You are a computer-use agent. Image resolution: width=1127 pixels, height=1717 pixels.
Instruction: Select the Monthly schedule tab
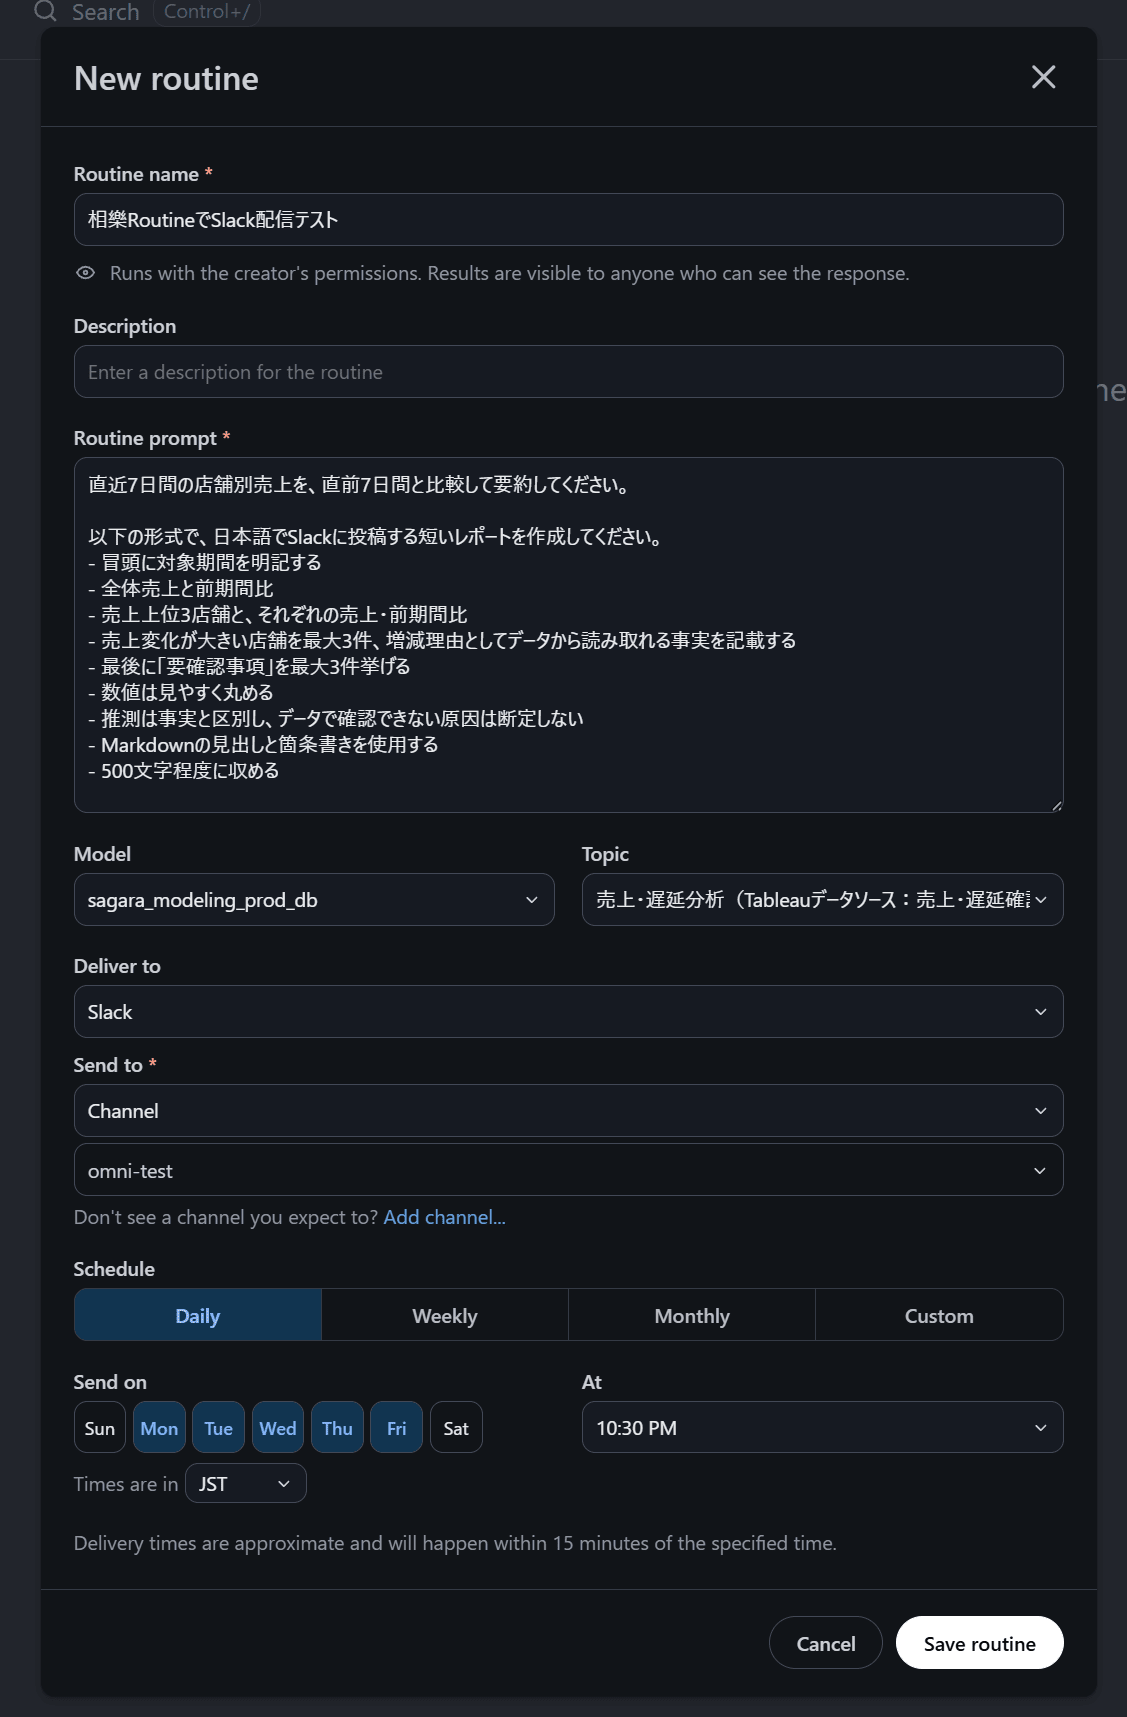coord(692,1316)
